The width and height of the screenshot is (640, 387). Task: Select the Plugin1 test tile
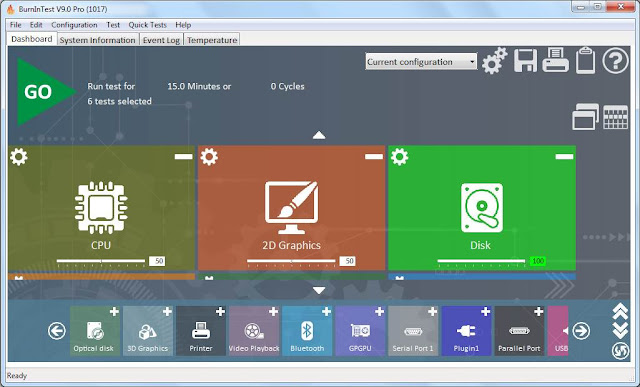[x=466, y=331]
